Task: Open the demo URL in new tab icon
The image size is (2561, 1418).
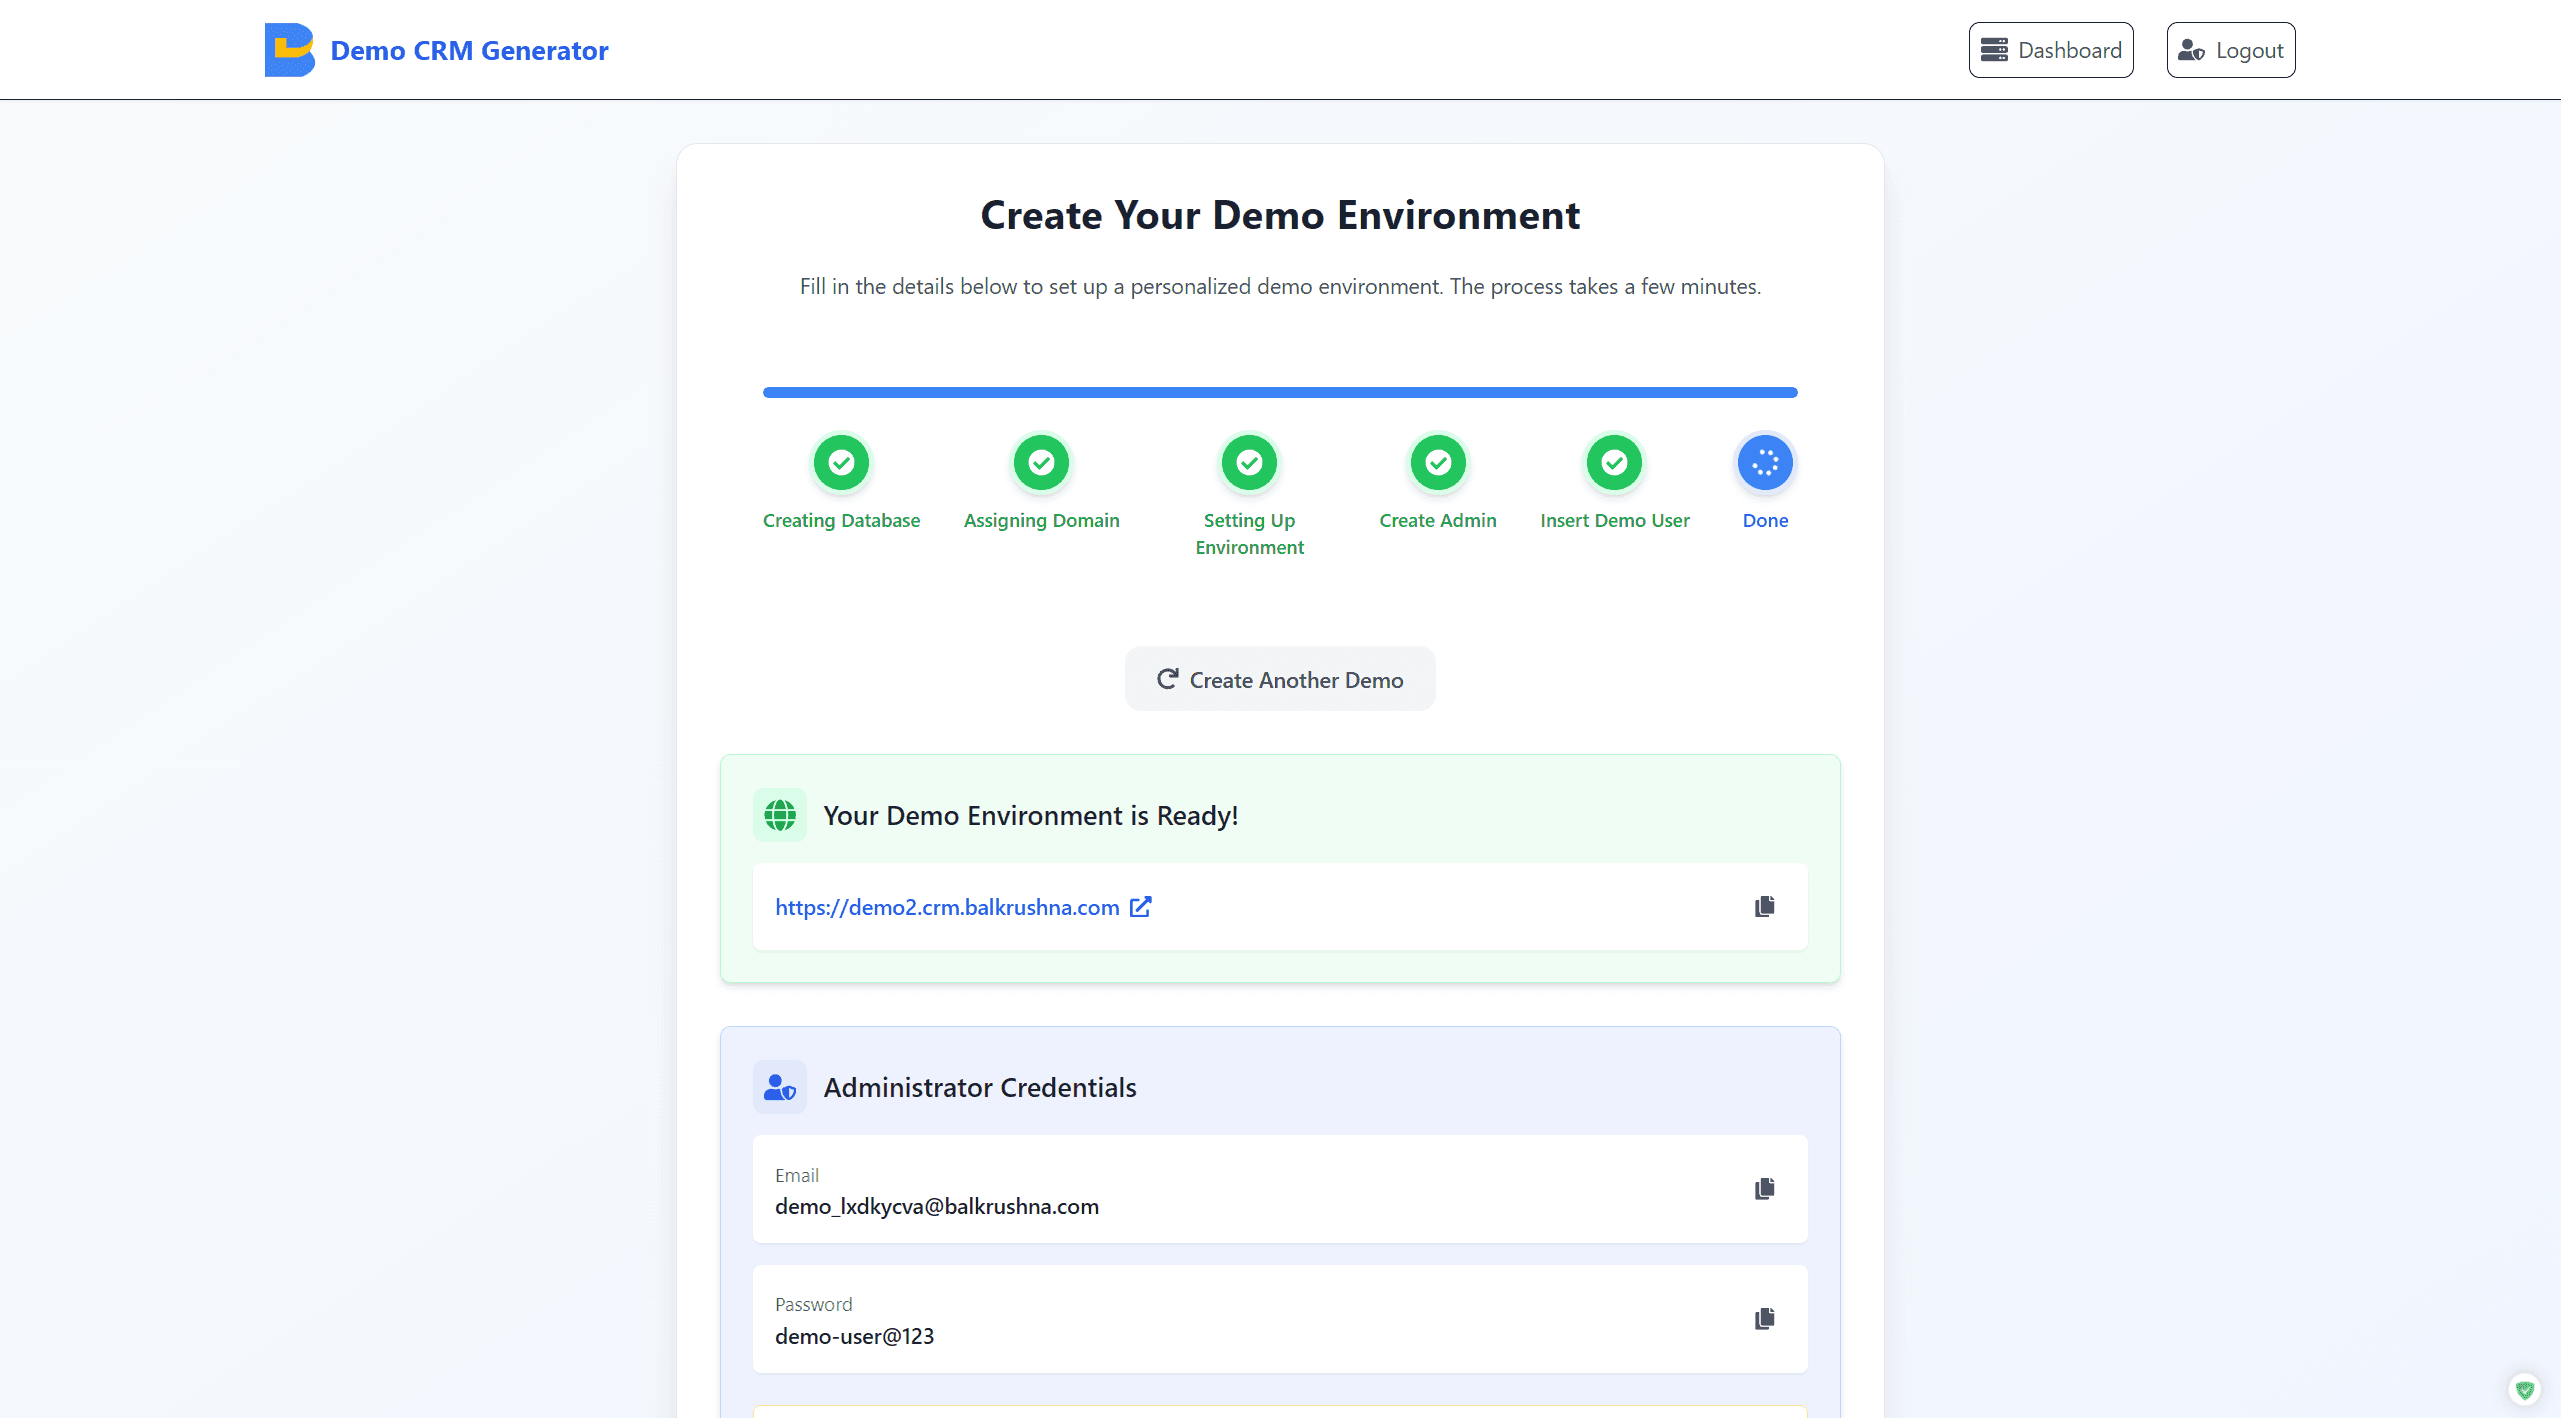Action: tap(1140, 906)
